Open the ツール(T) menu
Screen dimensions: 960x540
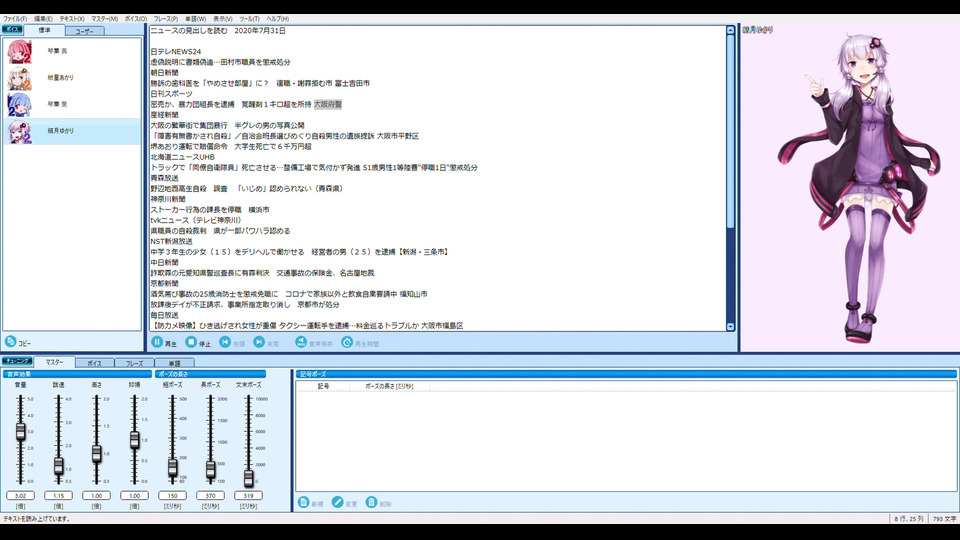[x=249, y=19]
